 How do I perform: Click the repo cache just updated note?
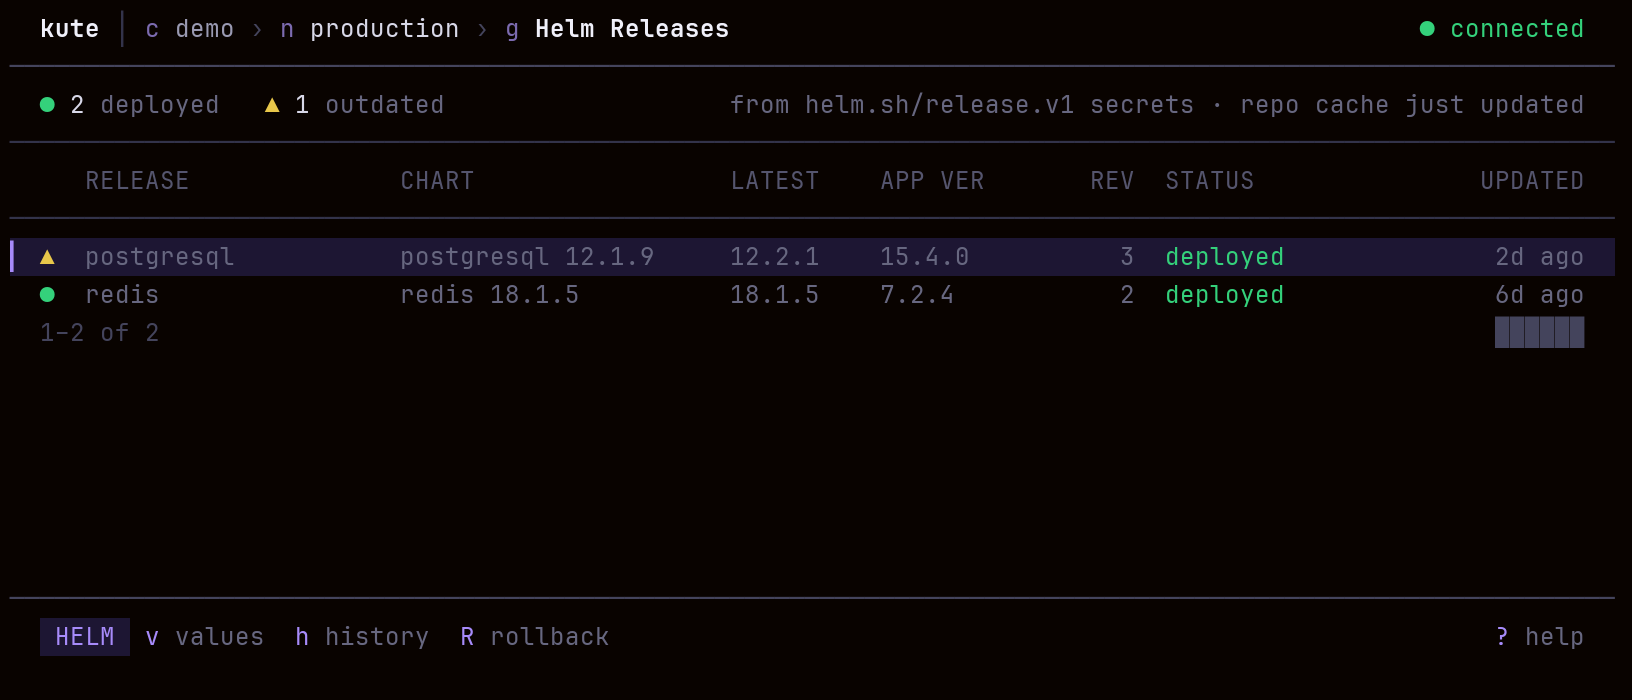point(1412,105)
